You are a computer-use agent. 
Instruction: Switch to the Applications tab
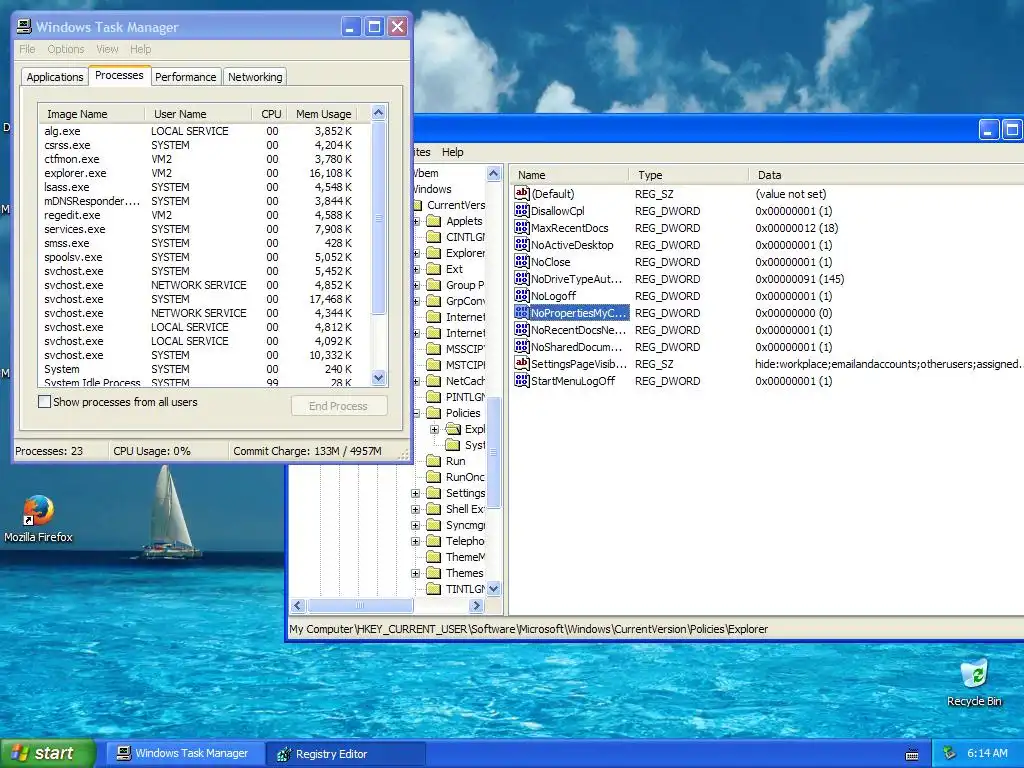point(55,76)
